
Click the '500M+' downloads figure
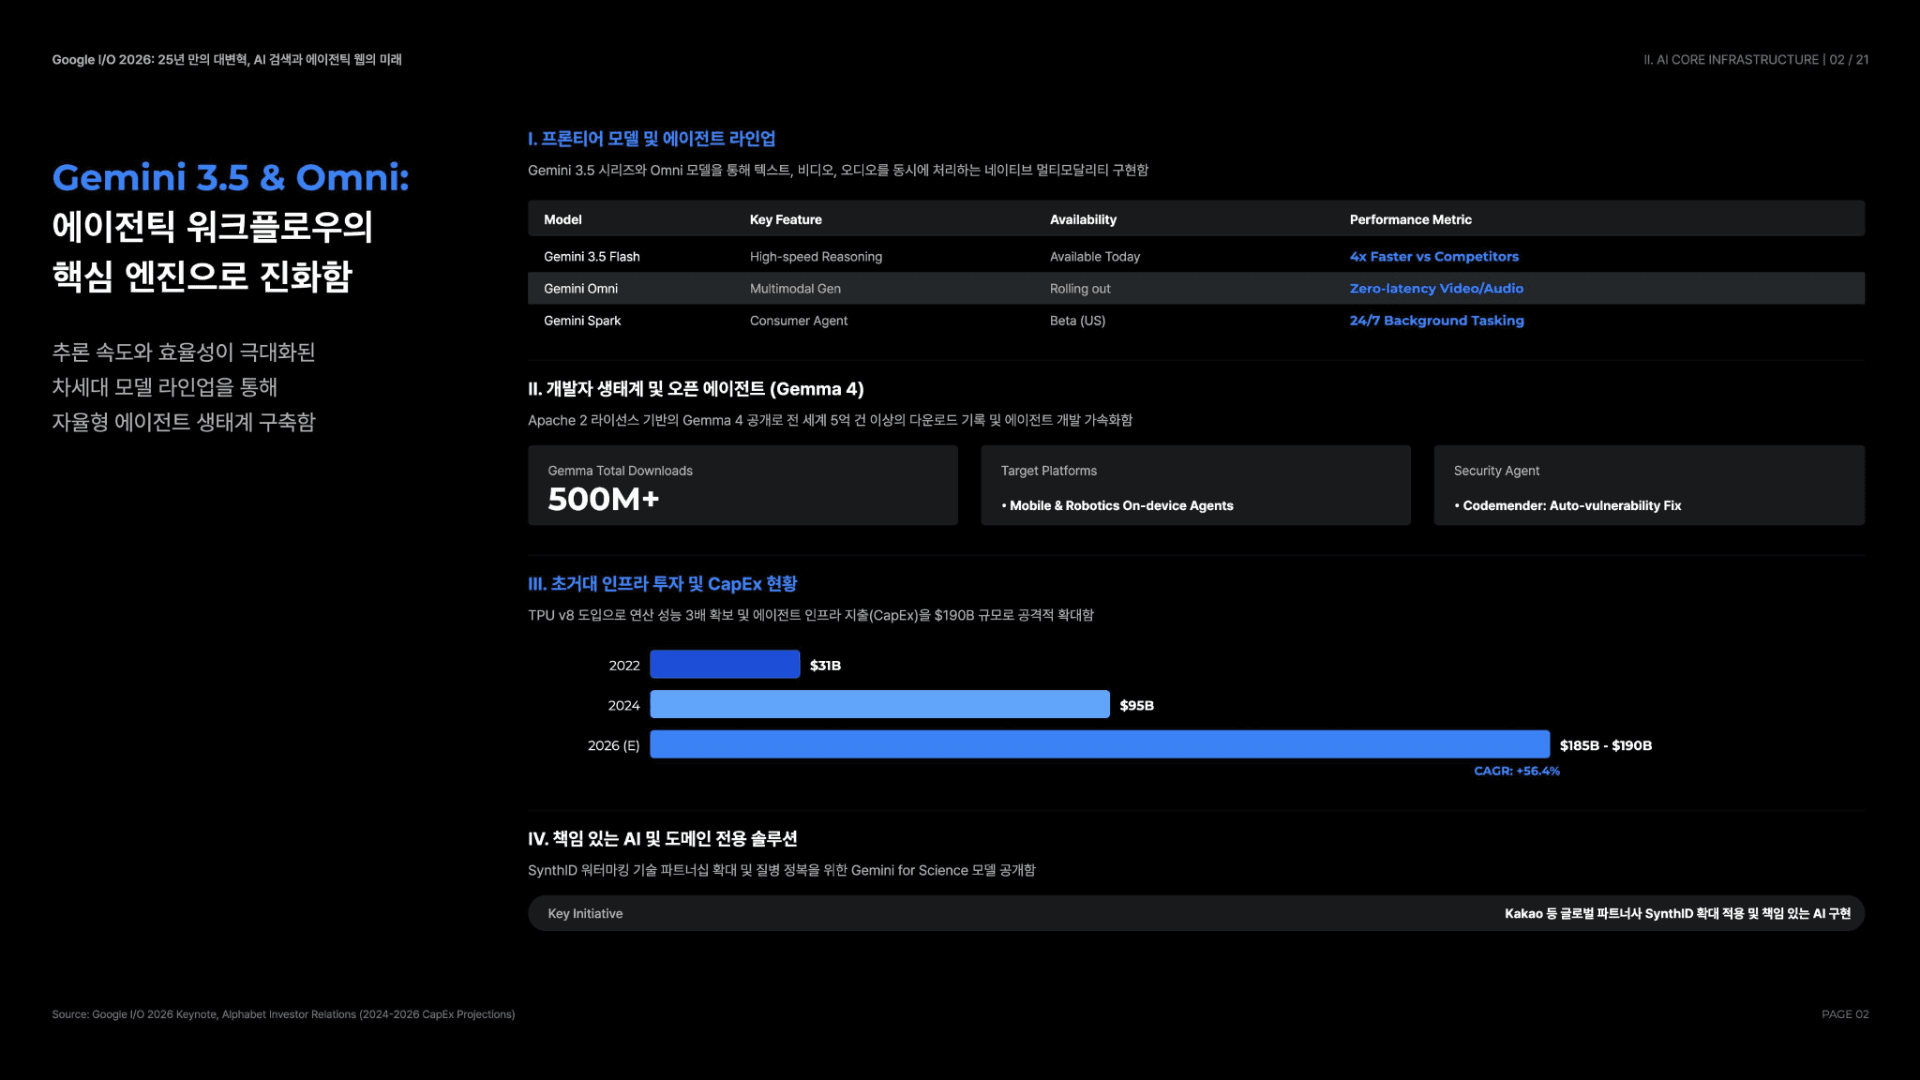(x=603, y=499)
